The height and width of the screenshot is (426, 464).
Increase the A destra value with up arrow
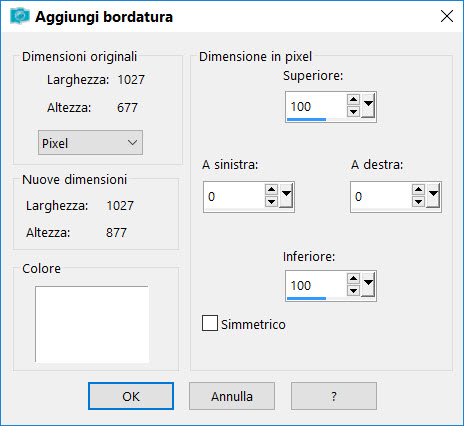pos(418,190)
